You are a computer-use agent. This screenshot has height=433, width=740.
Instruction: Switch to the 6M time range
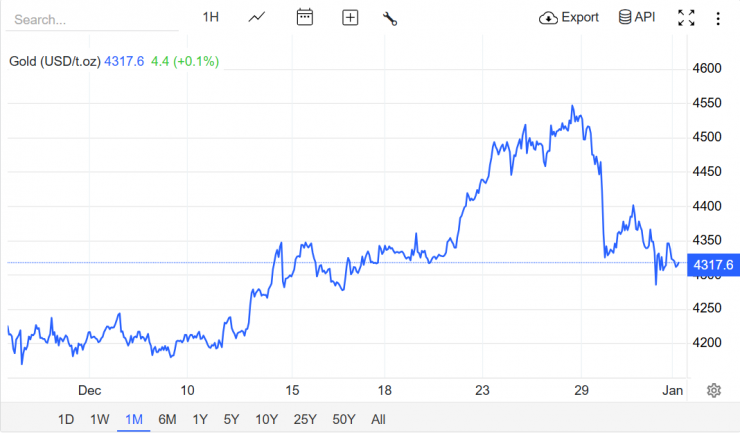(167, 419)
